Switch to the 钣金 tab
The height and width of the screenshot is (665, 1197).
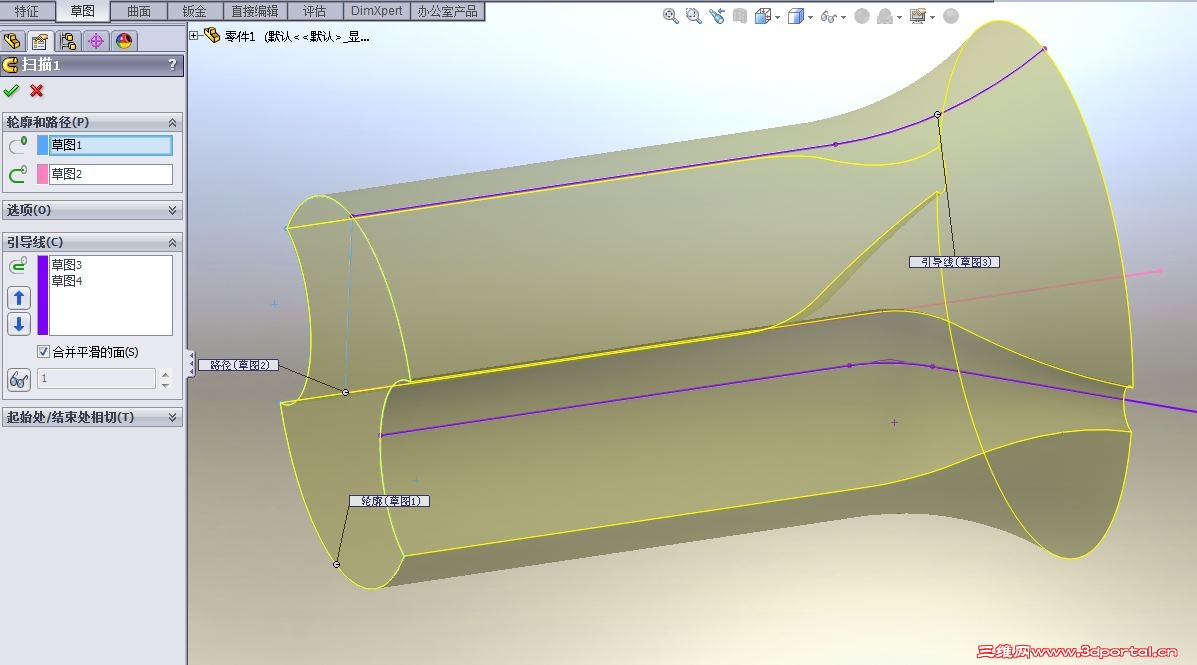pos(195,11)
